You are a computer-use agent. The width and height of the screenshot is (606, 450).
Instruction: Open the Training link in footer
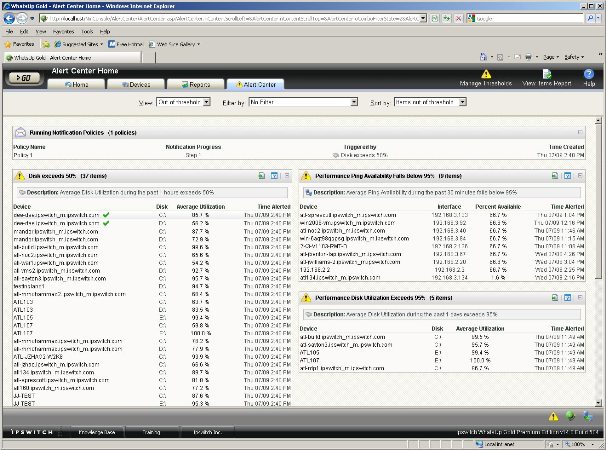152,432
